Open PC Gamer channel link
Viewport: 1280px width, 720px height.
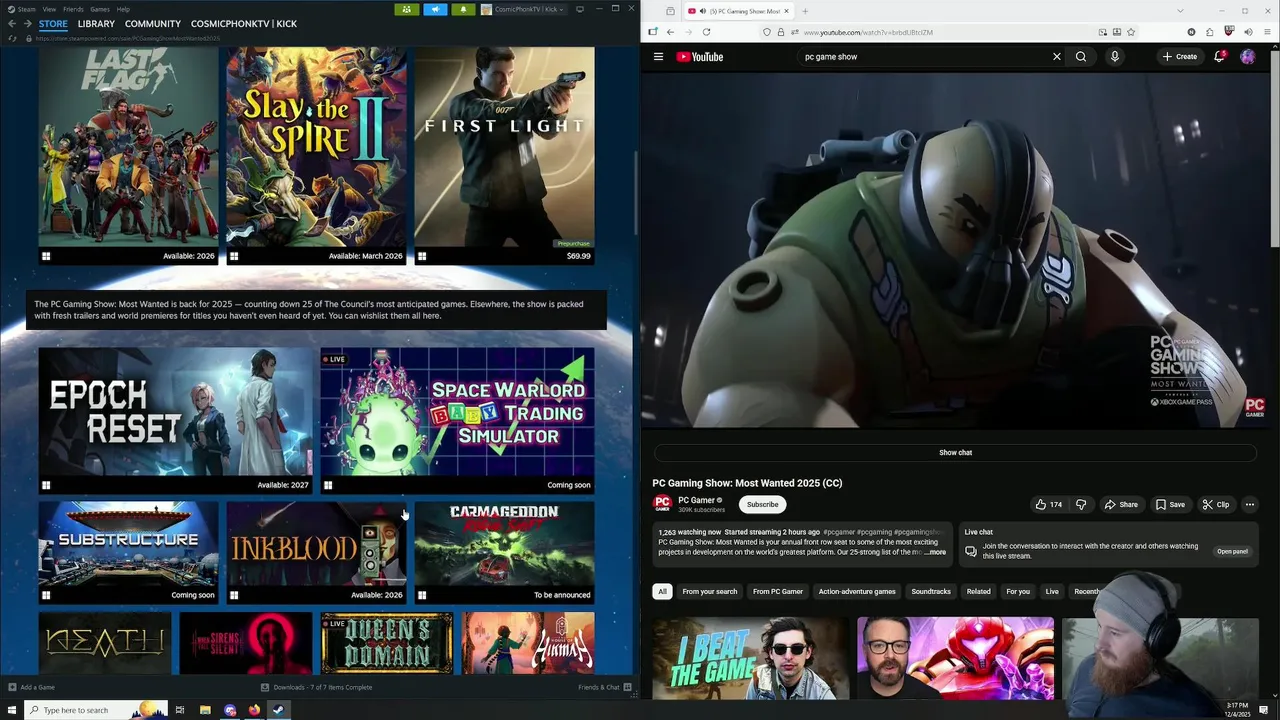pos(696,500)
